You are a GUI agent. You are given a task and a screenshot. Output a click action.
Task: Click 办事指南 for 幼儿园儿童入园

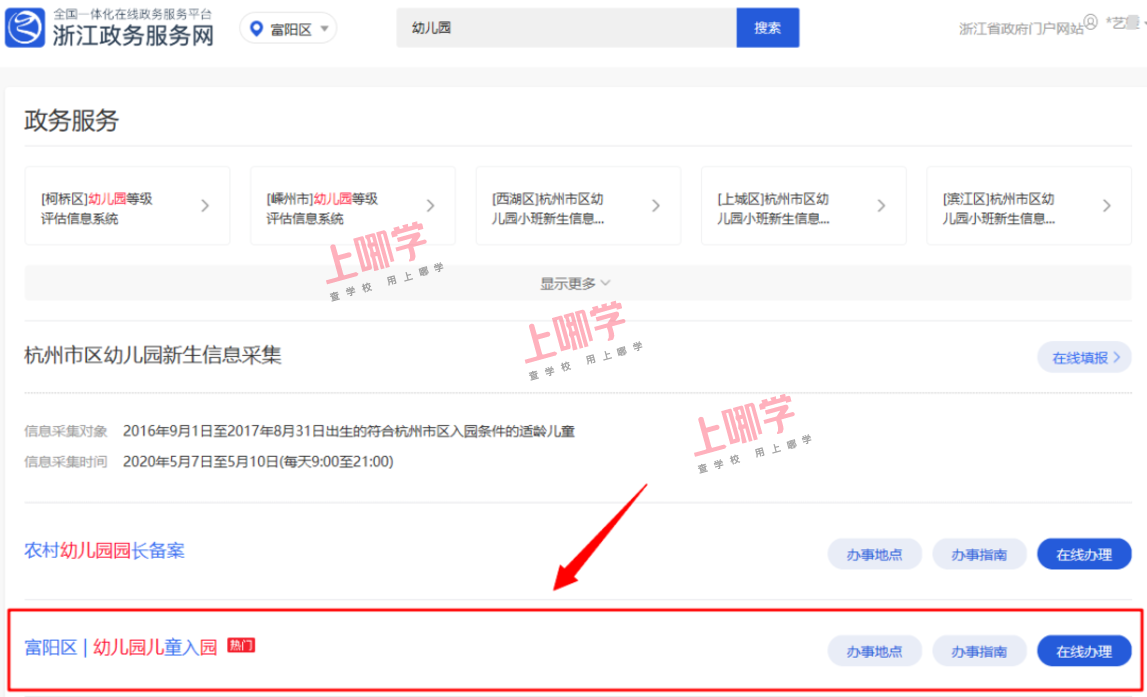click(979, 651)
